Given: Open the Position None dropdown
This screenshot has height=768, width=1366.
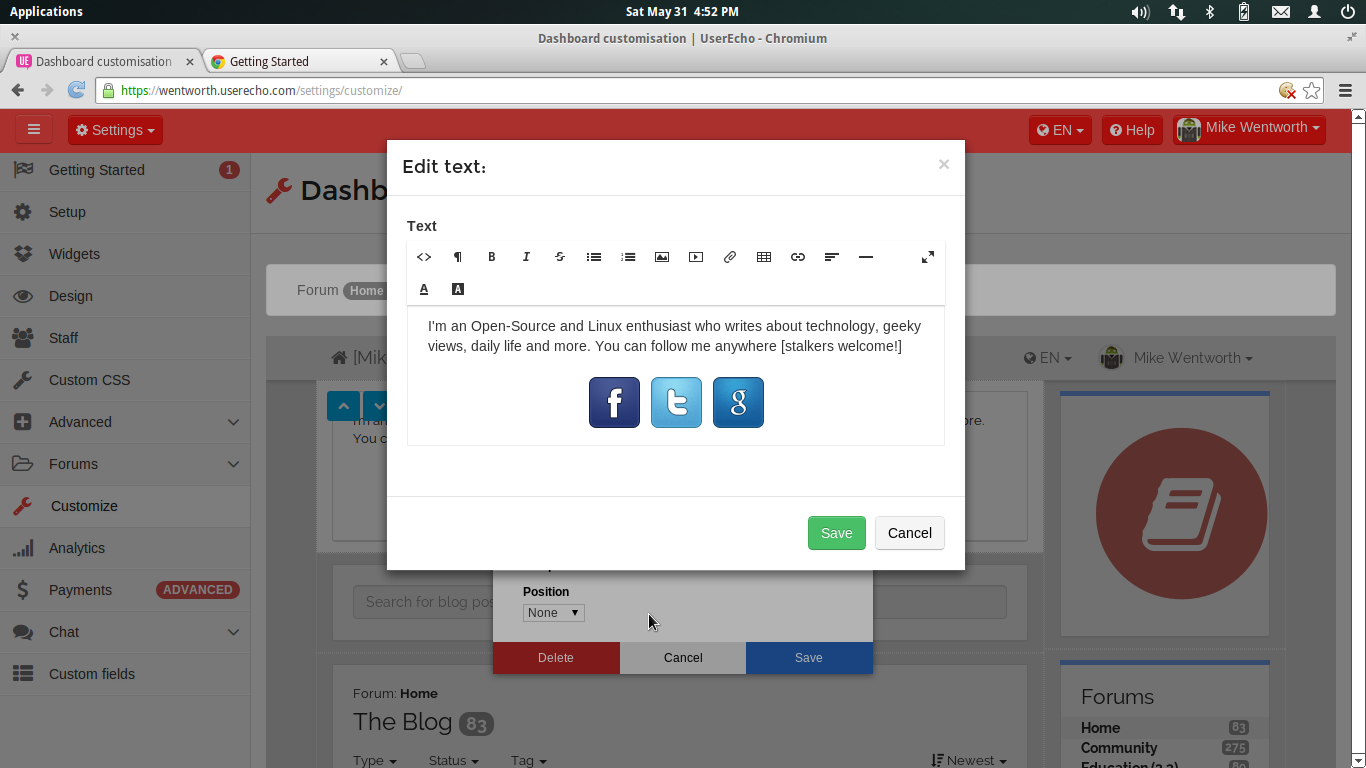Looking at the screenshot, I should tap(554, 612).
